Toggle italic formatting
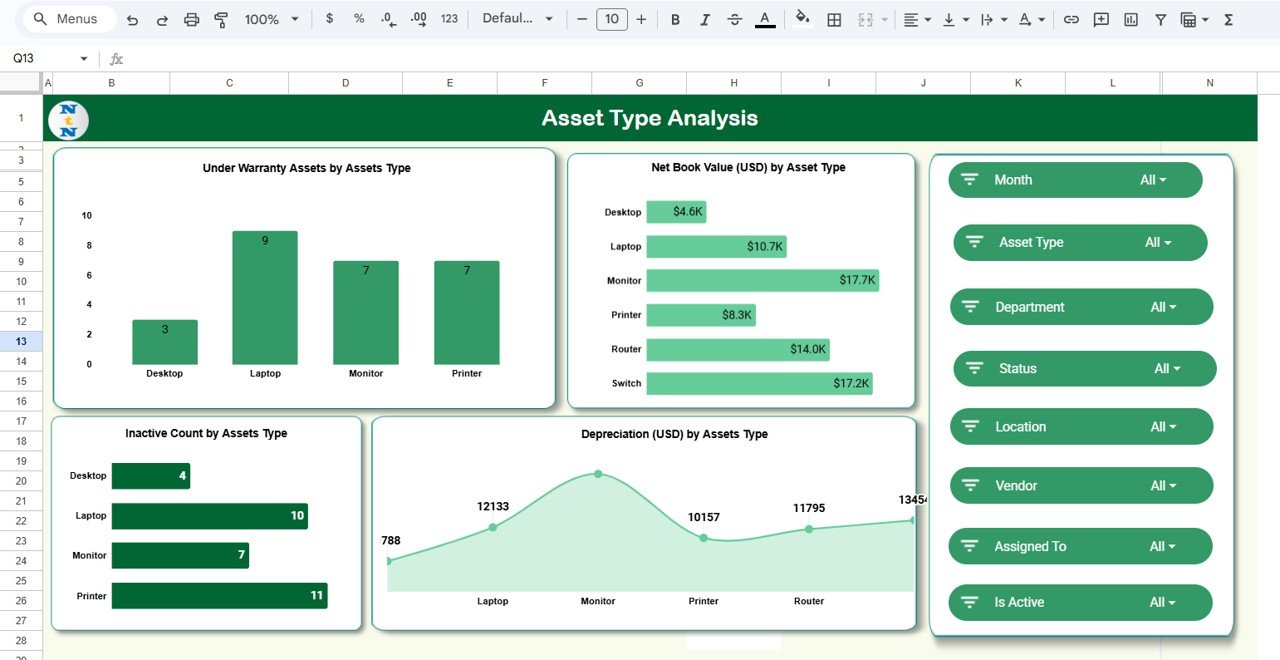The height and width of the screenshot is (660, 1280). 705,19
